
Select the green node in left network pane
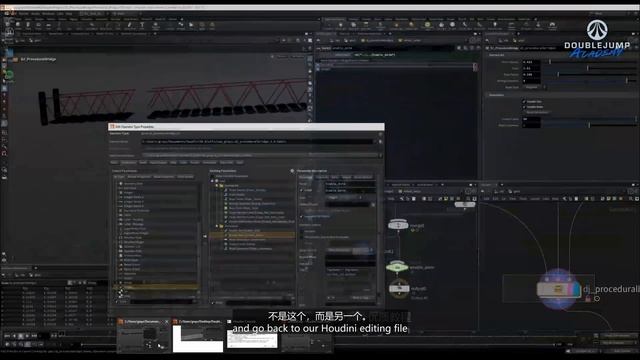(x=397, y=267)
